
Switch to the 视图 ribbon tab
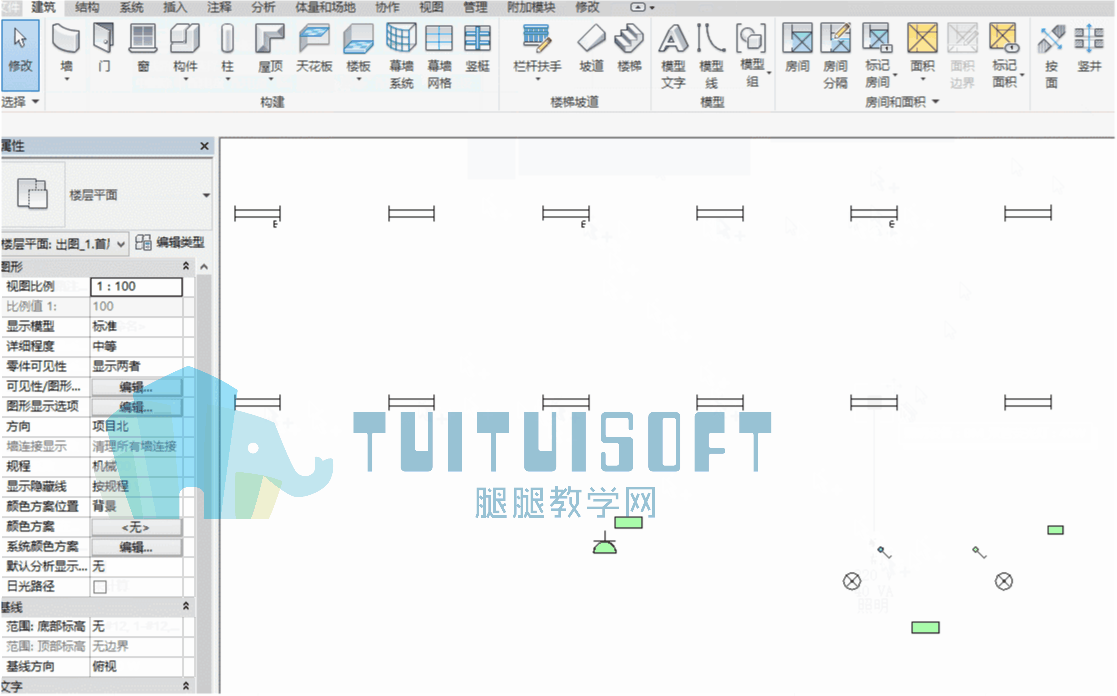point(431,7)
